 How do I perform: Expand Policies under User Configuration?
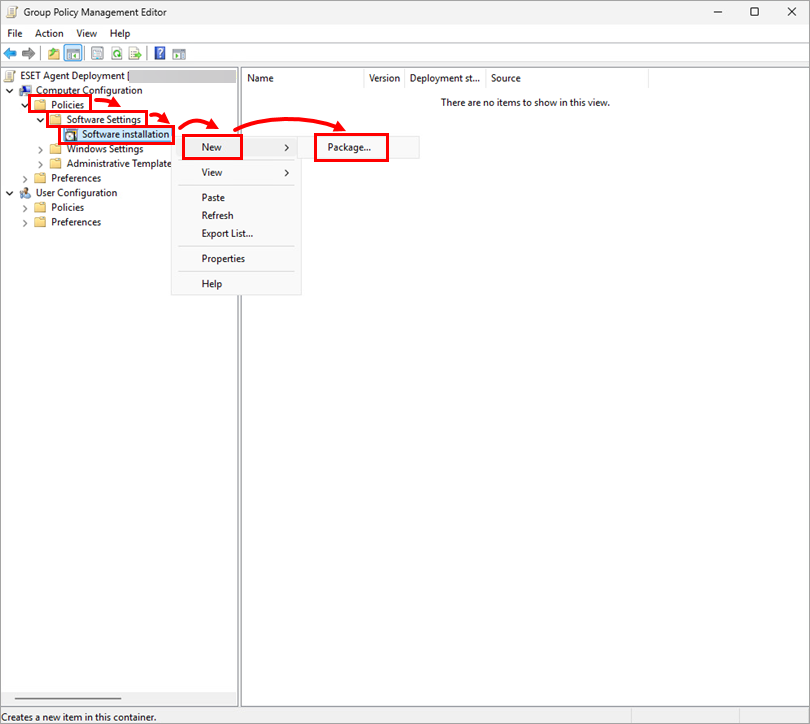click(26, 208)
